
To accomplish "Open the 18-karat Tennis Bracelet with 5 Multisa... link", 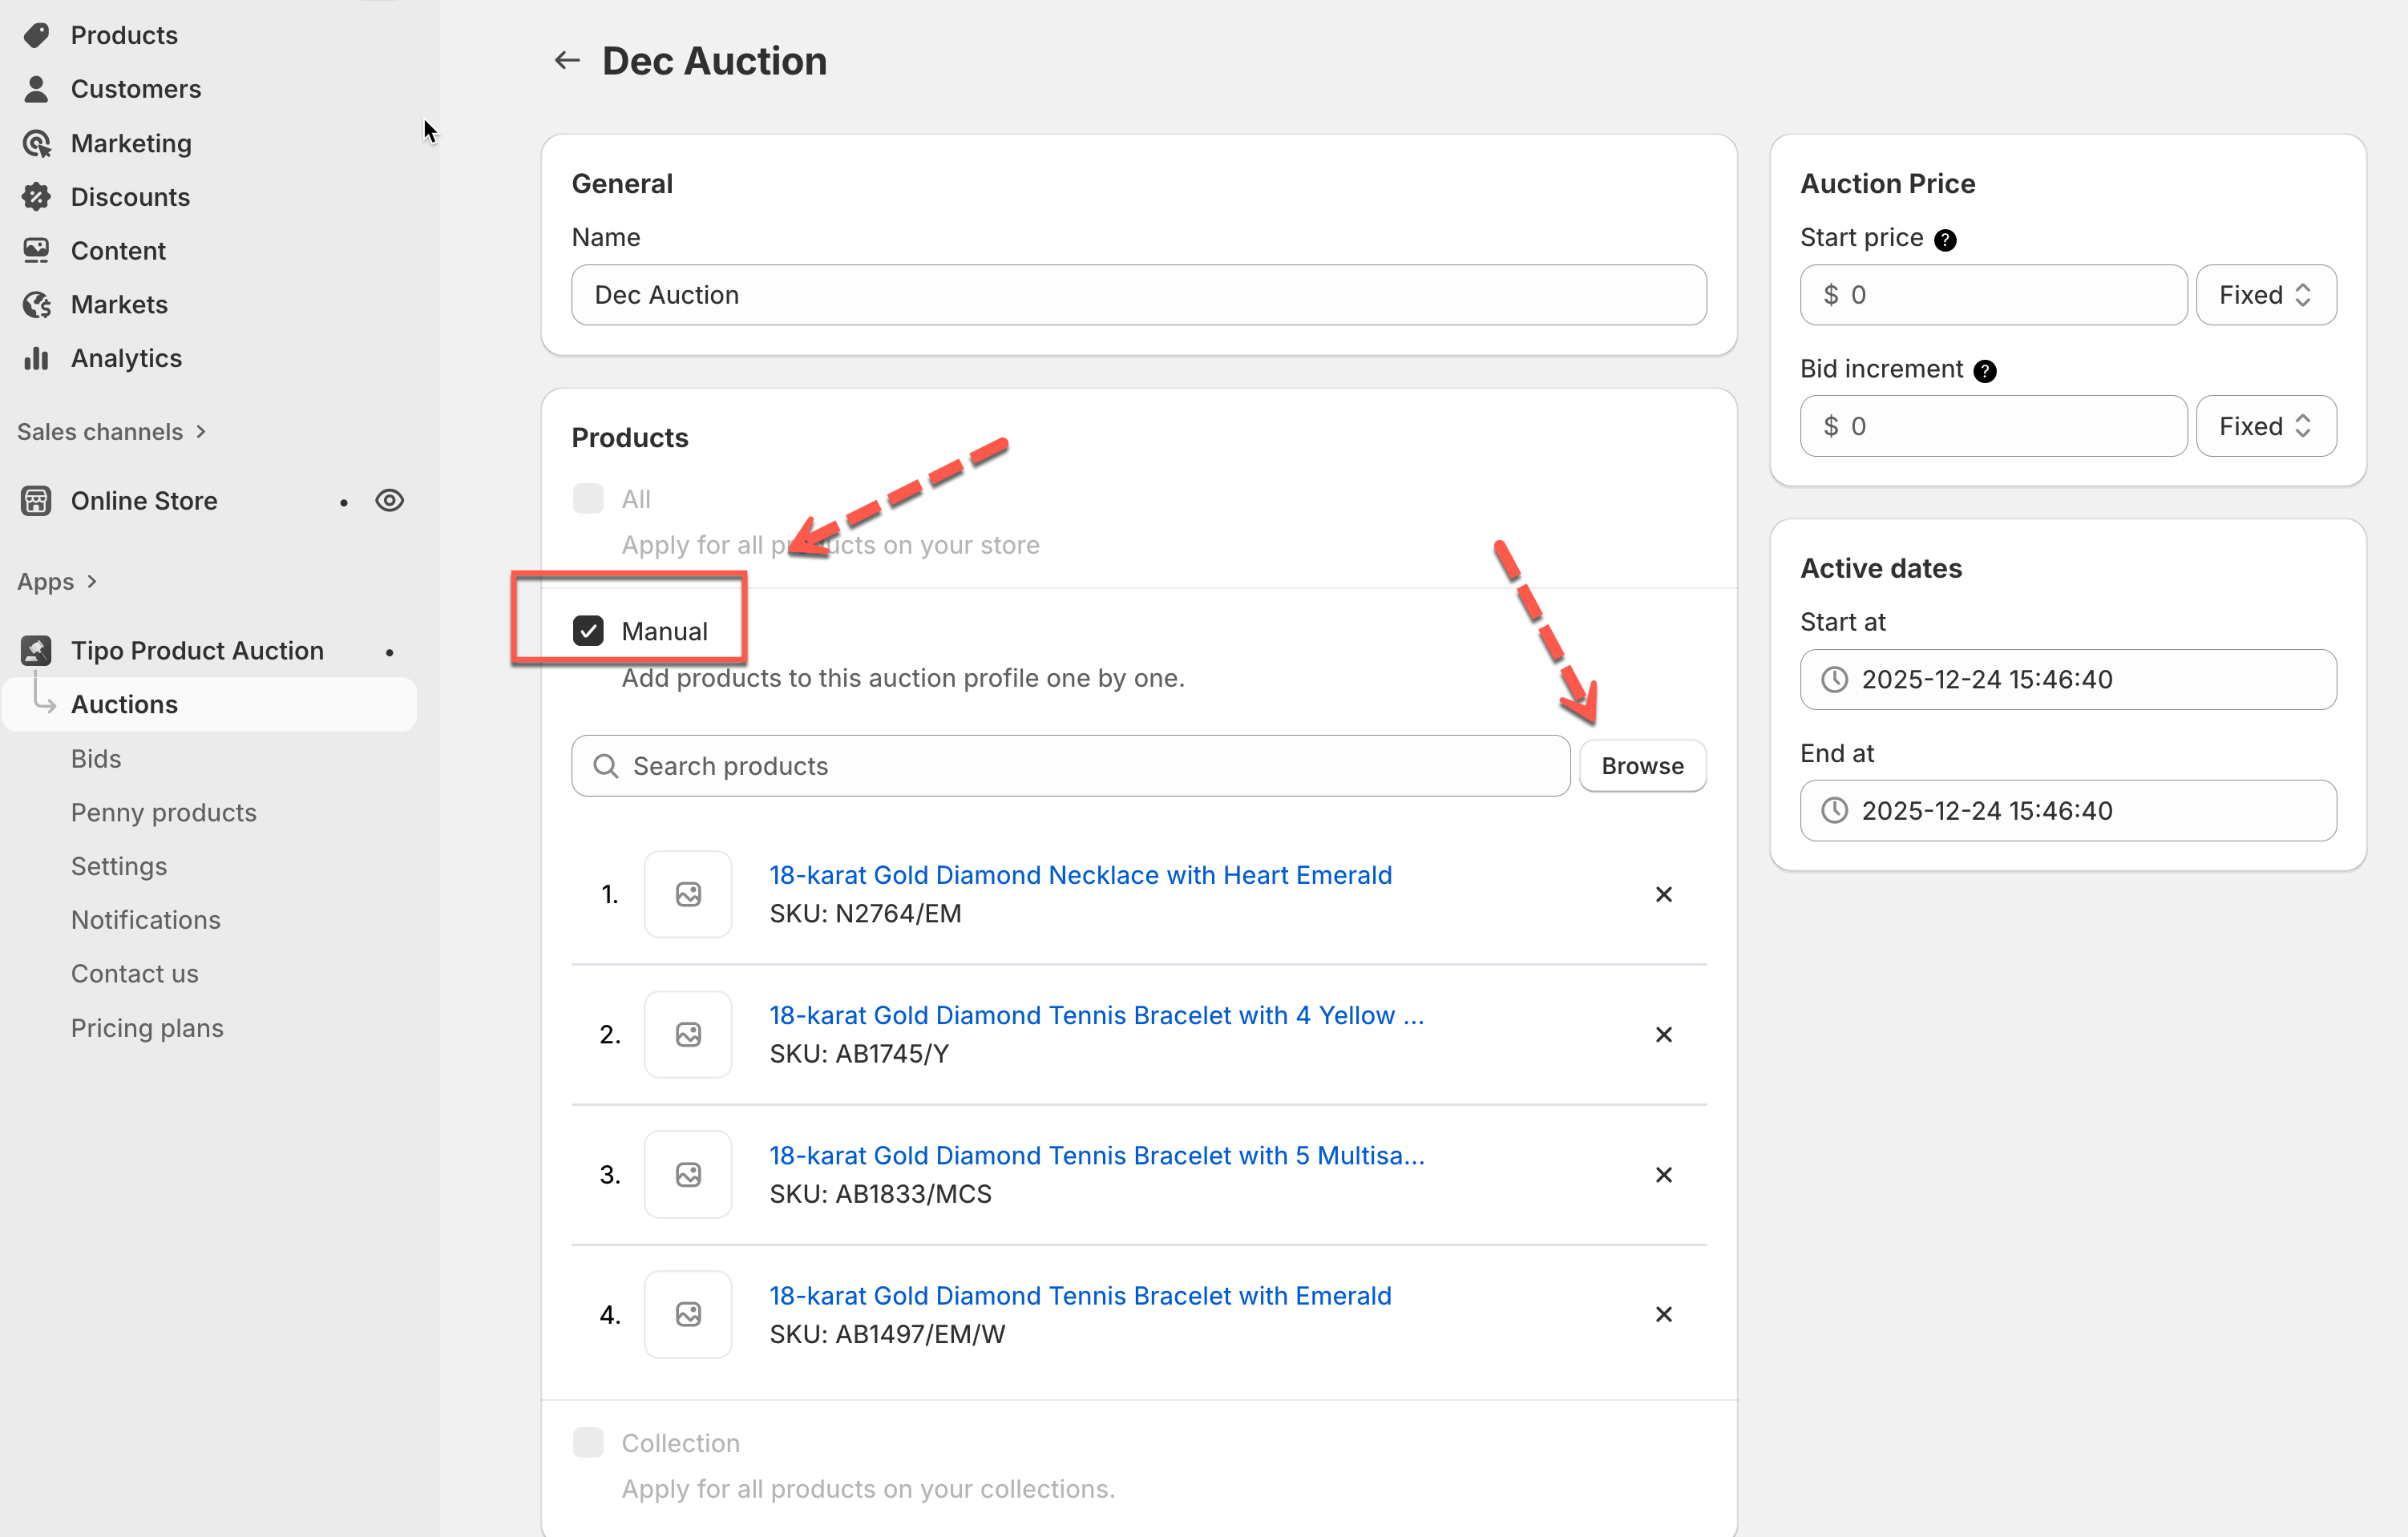I will point(1096,1155).
